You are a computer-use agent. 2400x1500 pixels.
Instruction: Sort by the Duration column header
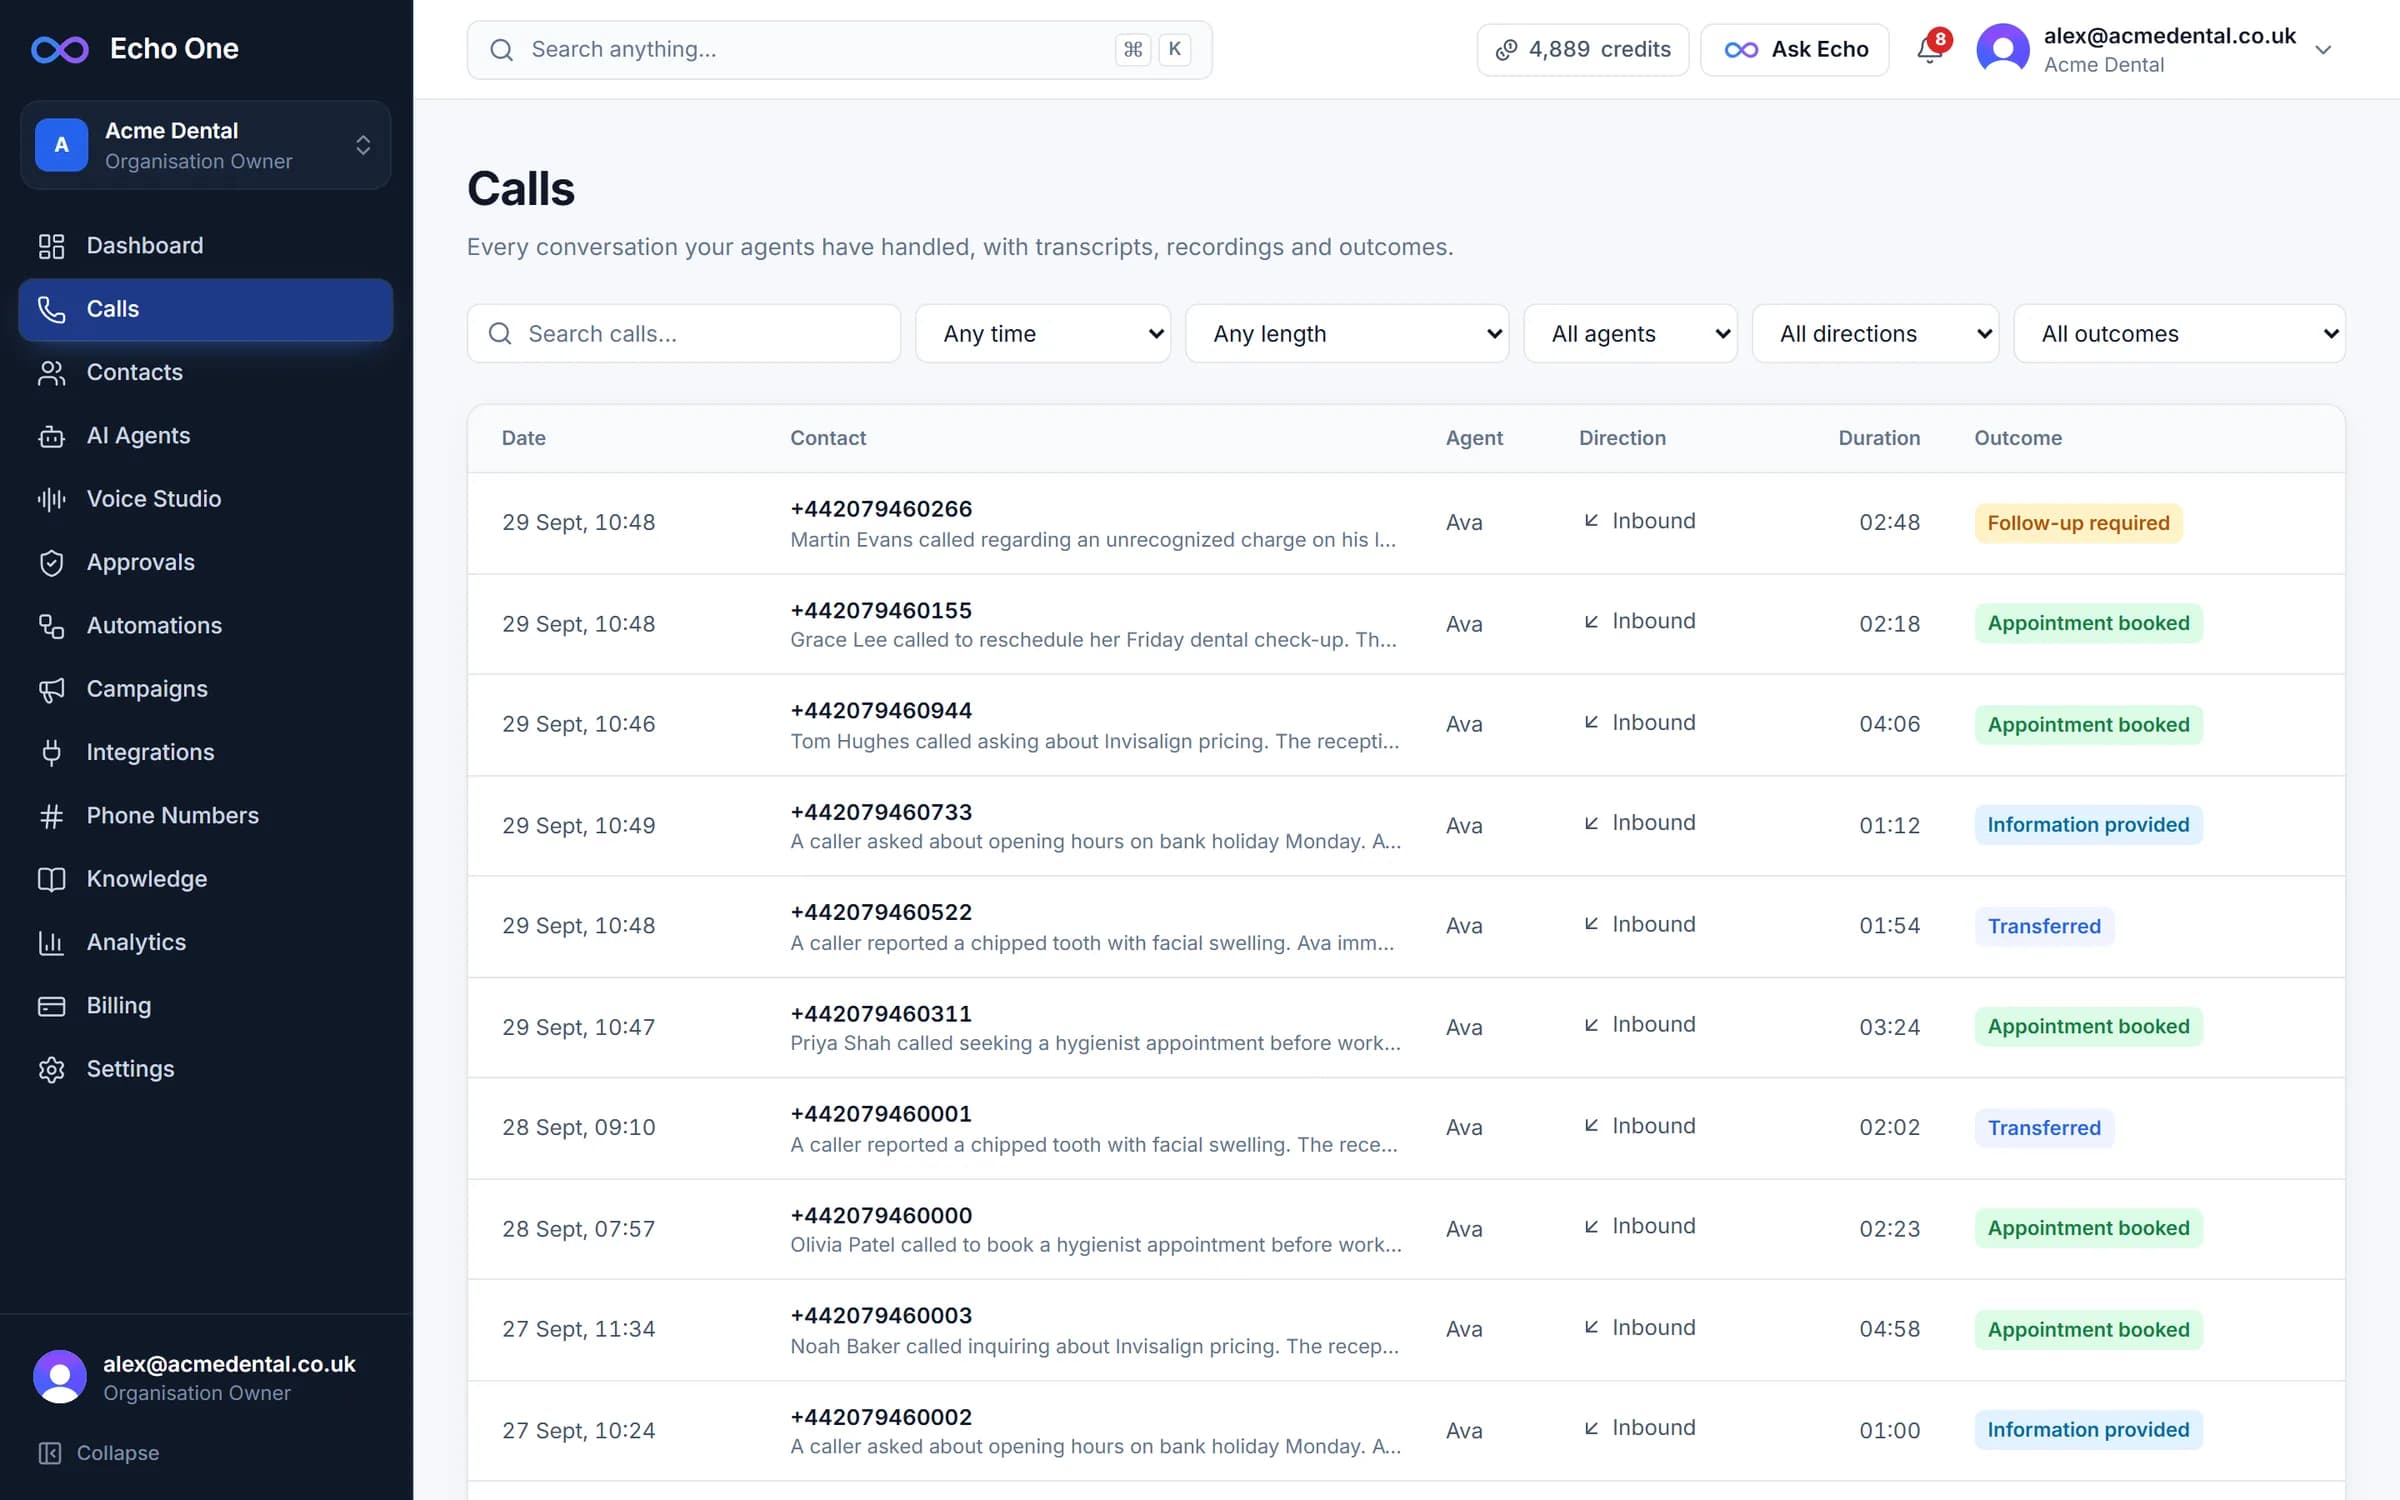(x=1879, y=438)
